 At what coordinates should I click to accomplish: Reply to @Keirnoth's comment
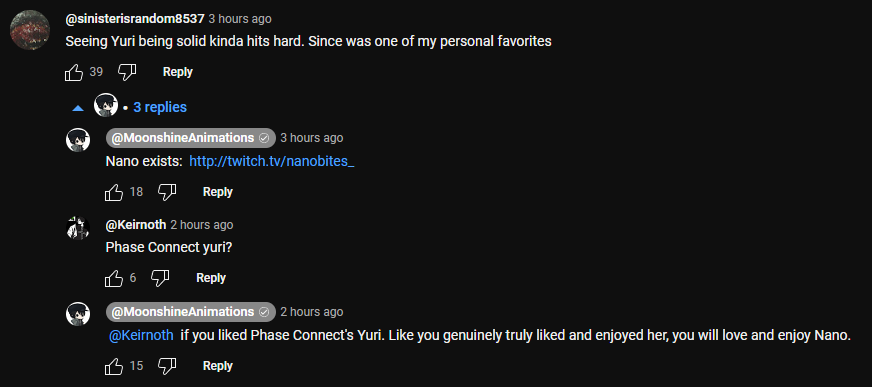coord(211,277)
